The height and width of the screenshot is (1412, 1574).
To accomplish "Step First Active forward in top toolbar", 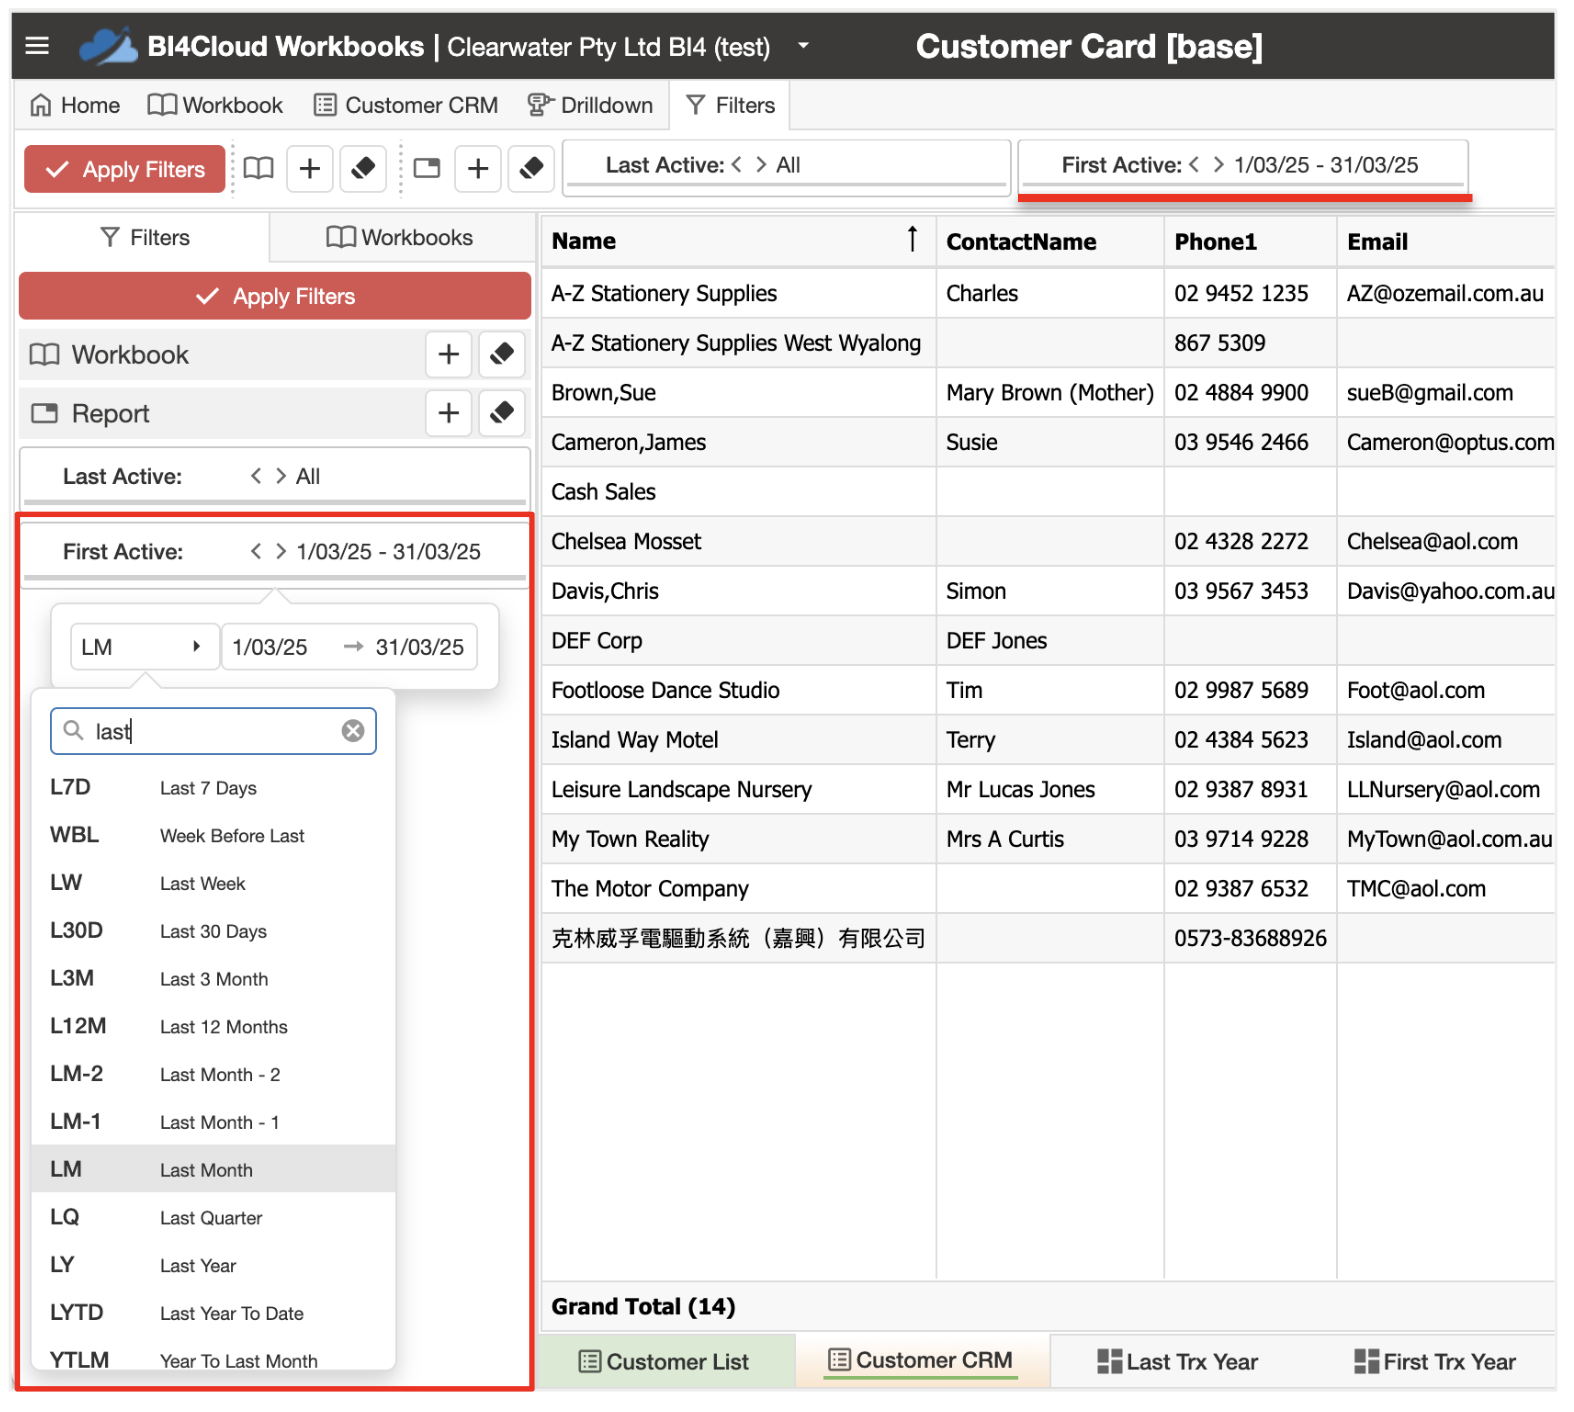I will (x=1218, y=164).
